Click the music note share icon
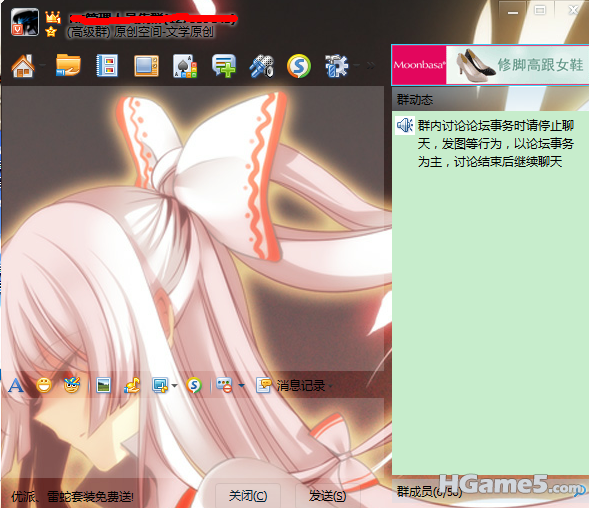This screenshot has width=589, height=508. point(132,385)
